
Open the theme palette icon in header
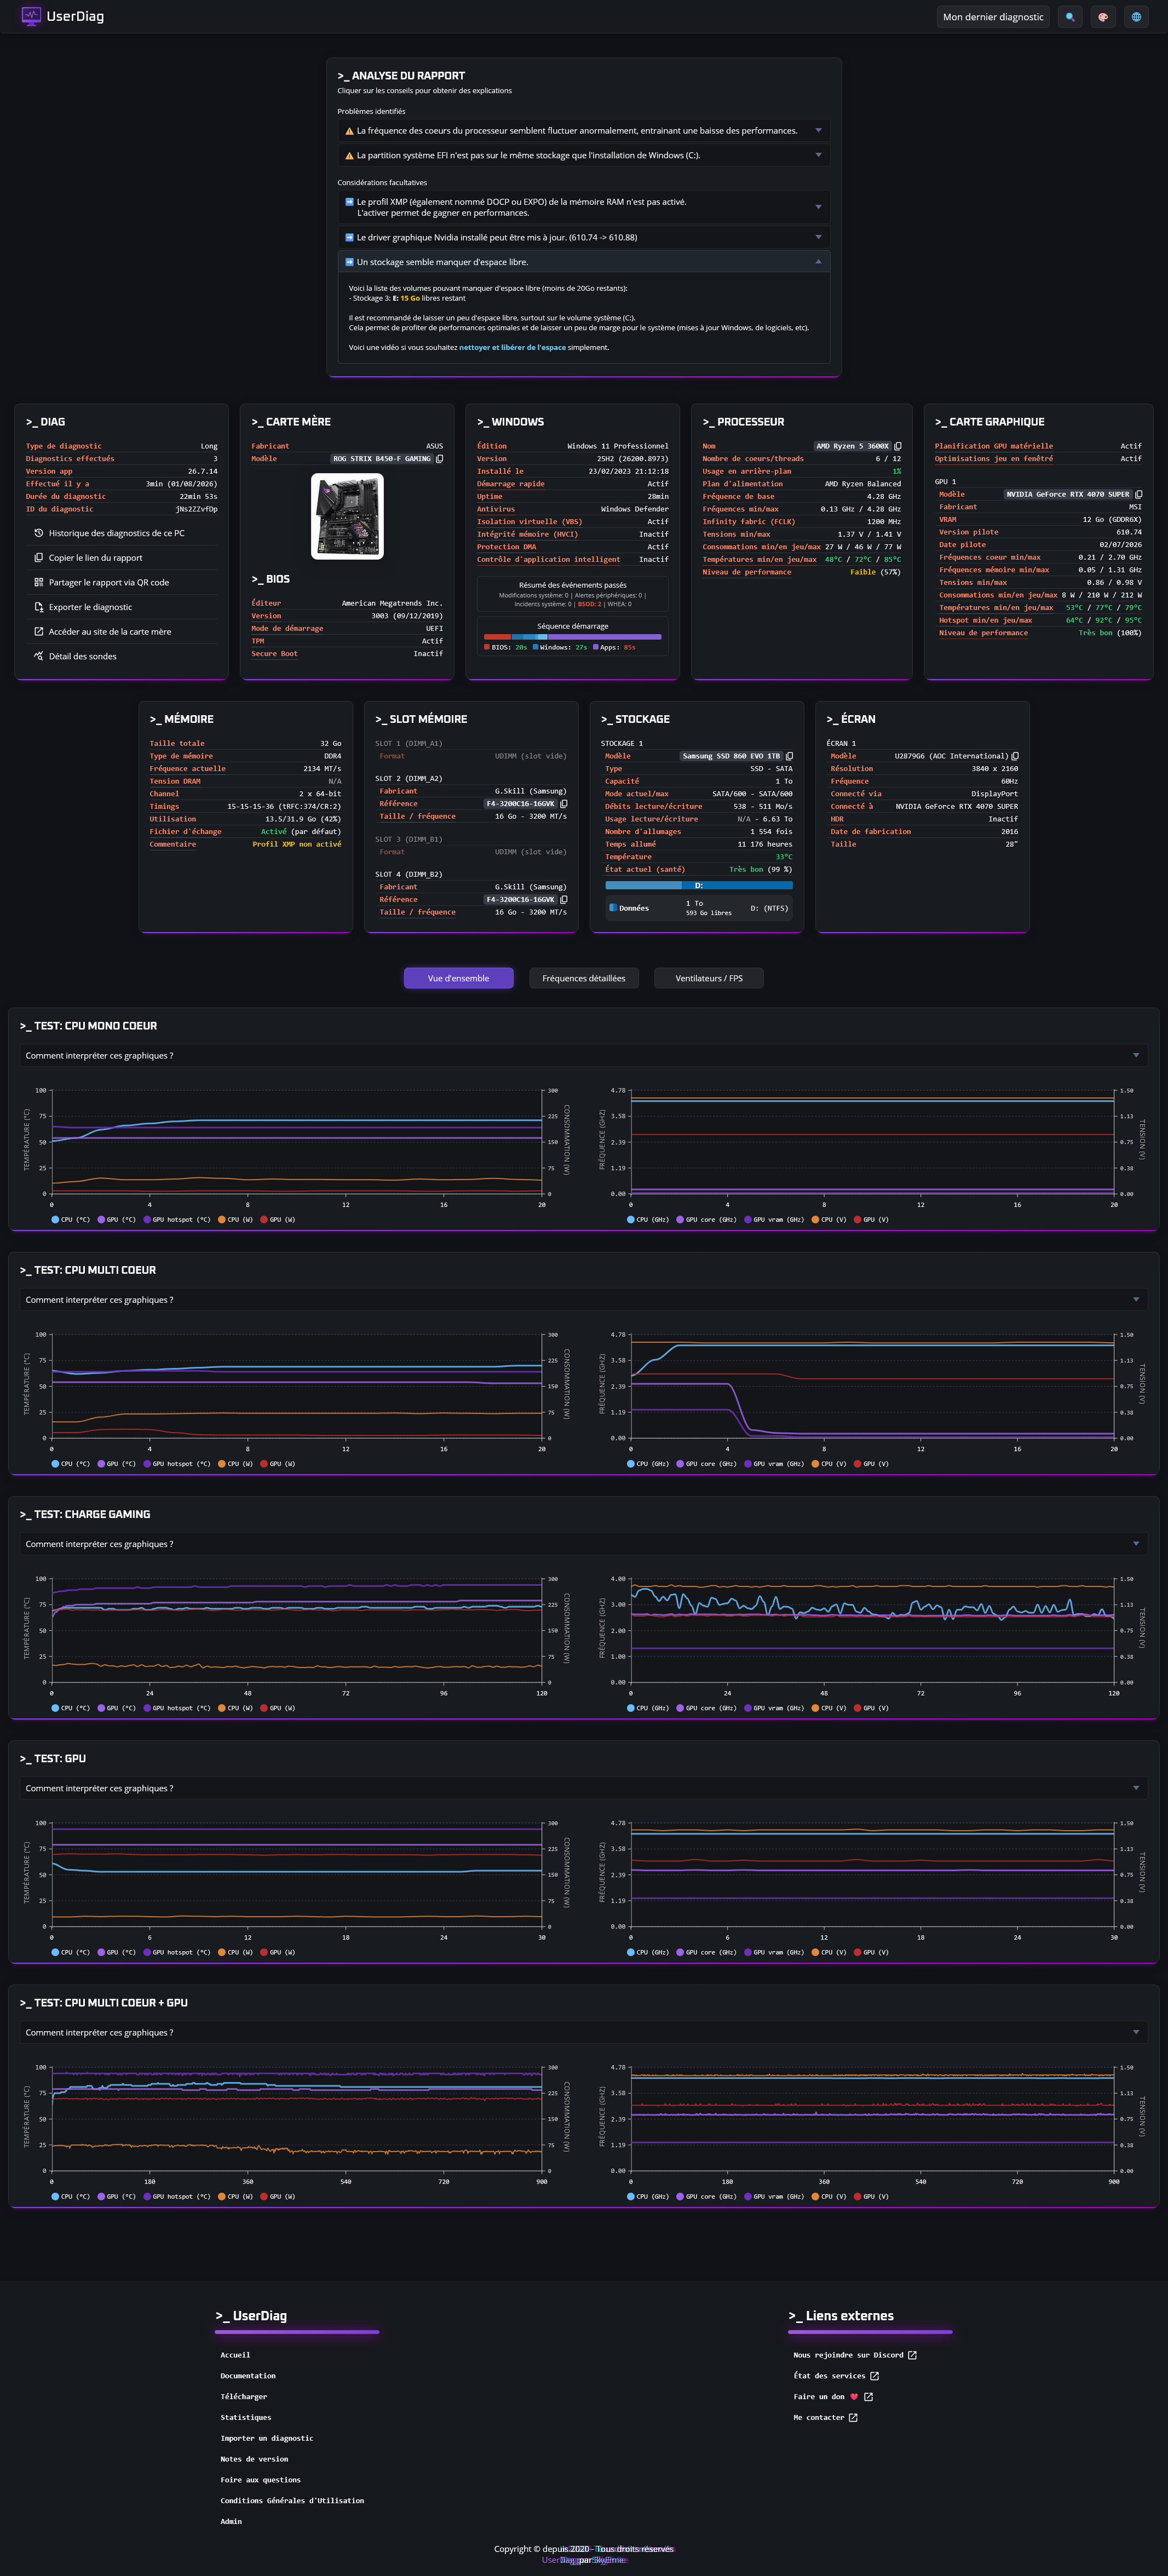pyautogui.click(x=1103, y=17)
